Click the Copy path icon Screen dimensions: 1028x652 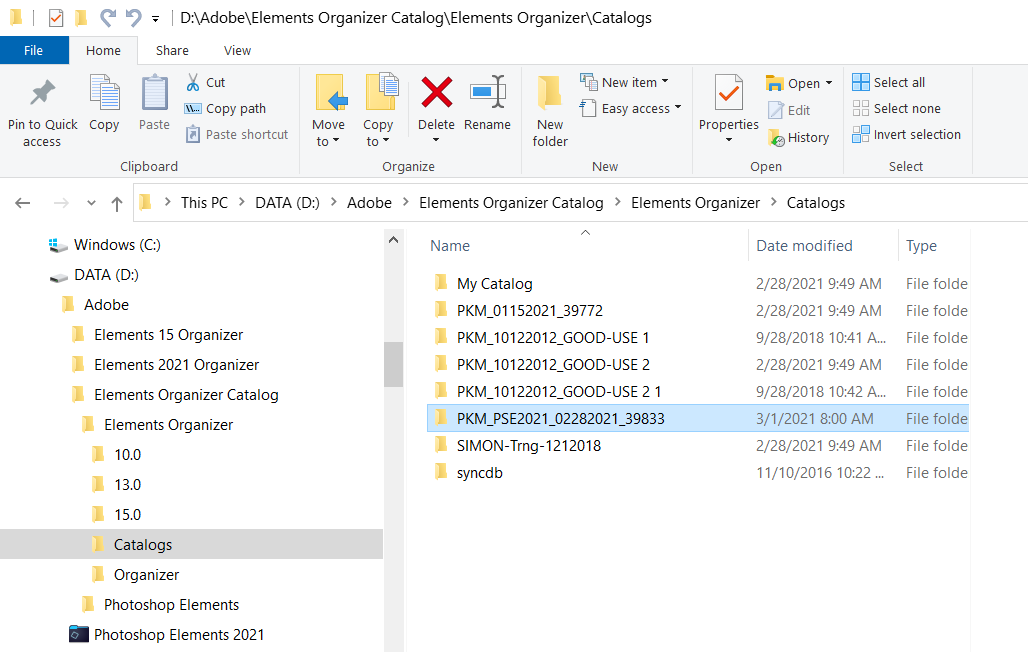194,108
